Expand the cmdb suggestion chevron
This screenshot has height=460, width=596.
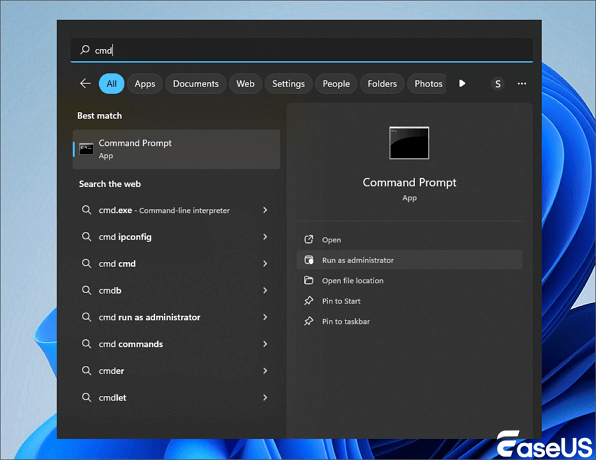click(x=265, y=290)
